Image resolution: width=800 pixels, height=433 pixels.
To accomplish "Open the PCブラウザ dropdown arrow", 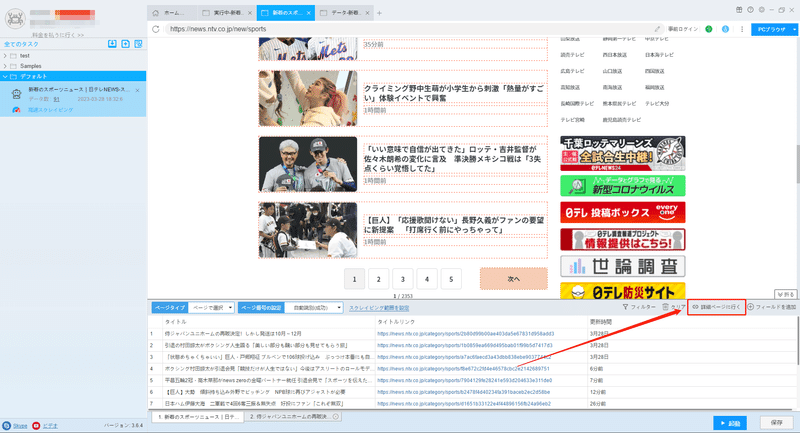I will click(794, 30).
